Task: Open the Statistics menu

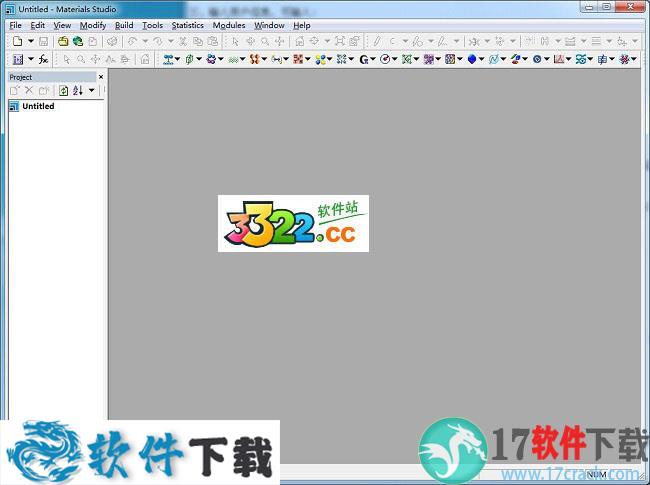Action: tap(187, 25)
